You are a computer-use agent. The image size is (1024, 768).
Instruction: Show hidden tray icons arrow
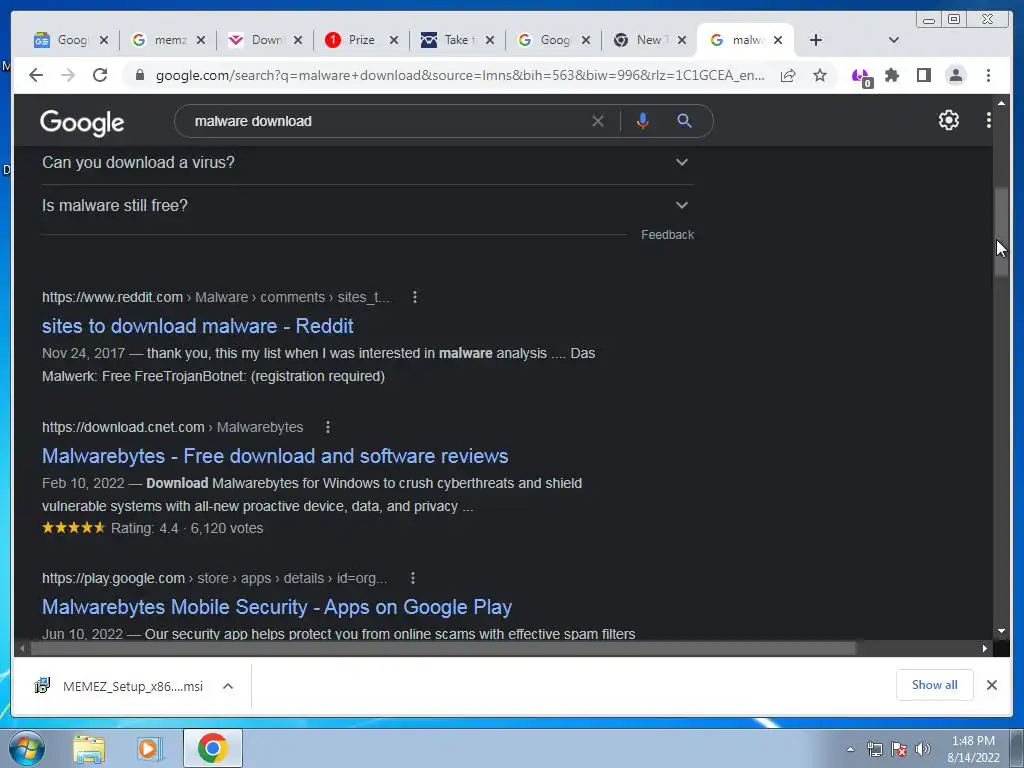850,749
